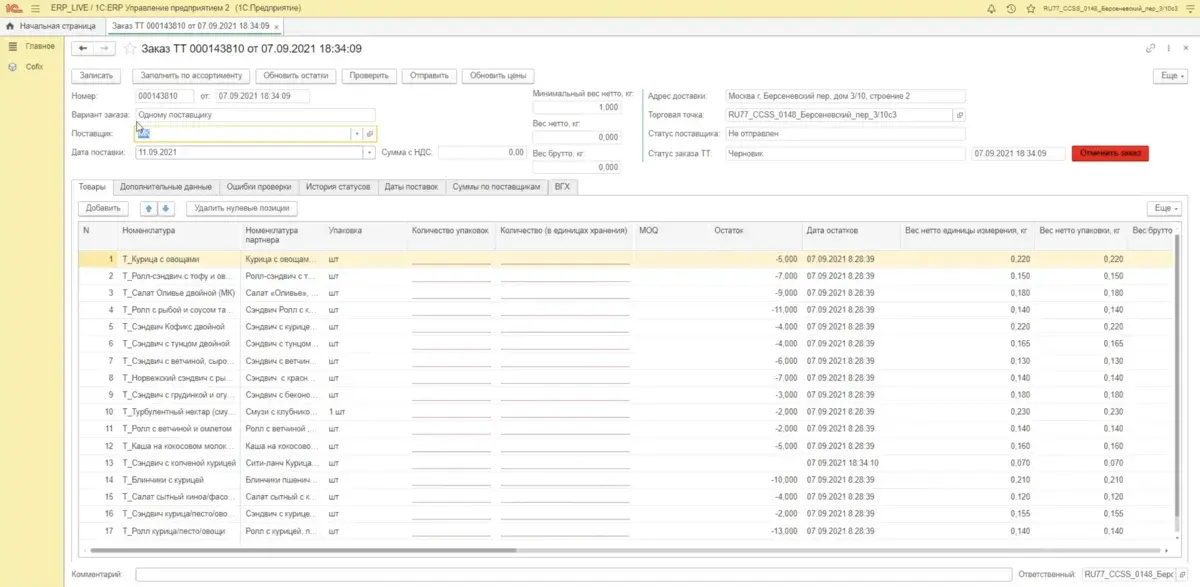Copy link to the order document
This screenshot has width=1200, height=587.
(x=1151, y=48)
